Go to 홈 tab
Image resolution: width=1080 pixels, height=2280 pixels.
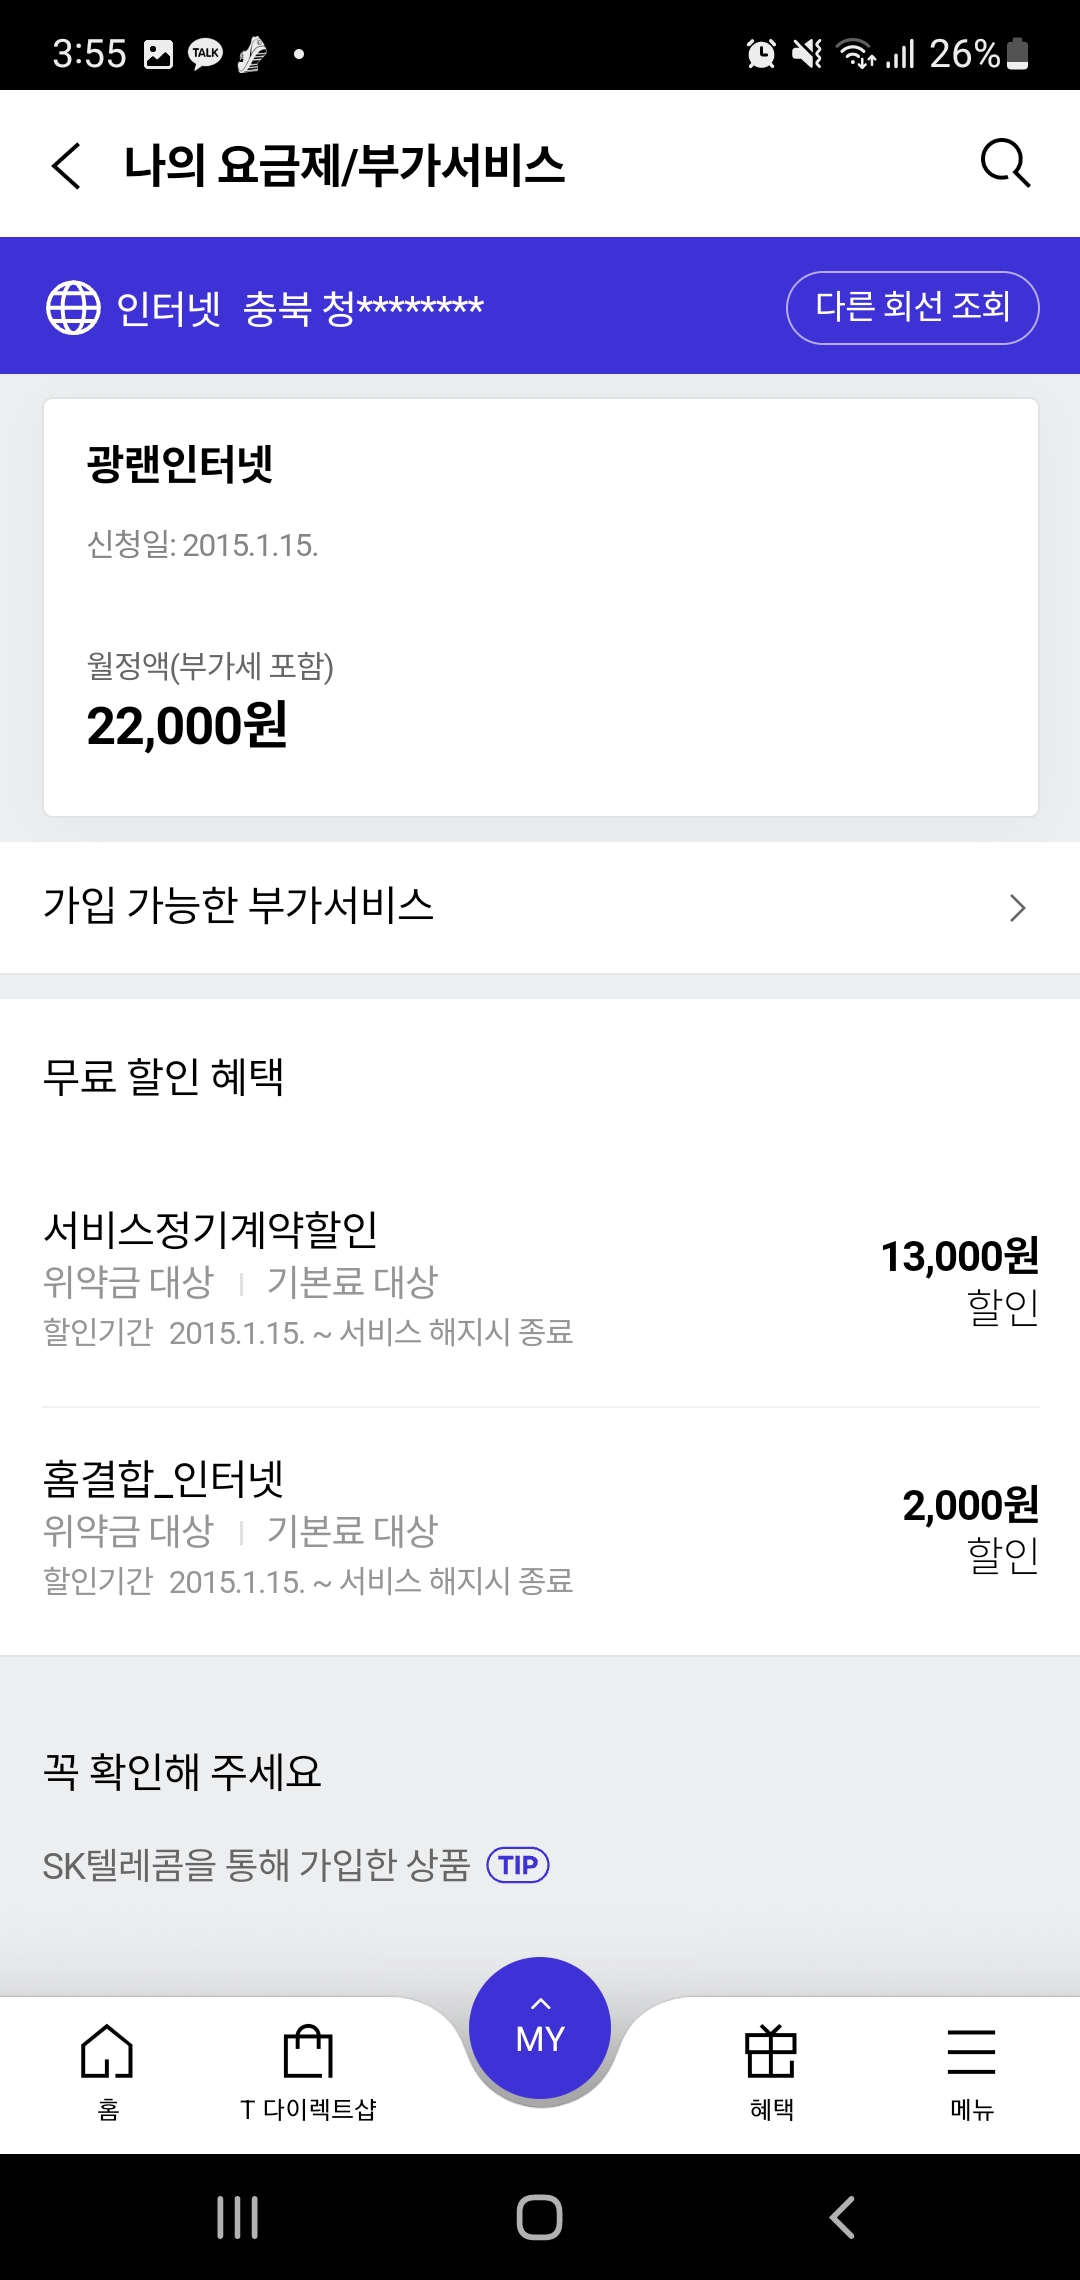tap(107, 2070)
